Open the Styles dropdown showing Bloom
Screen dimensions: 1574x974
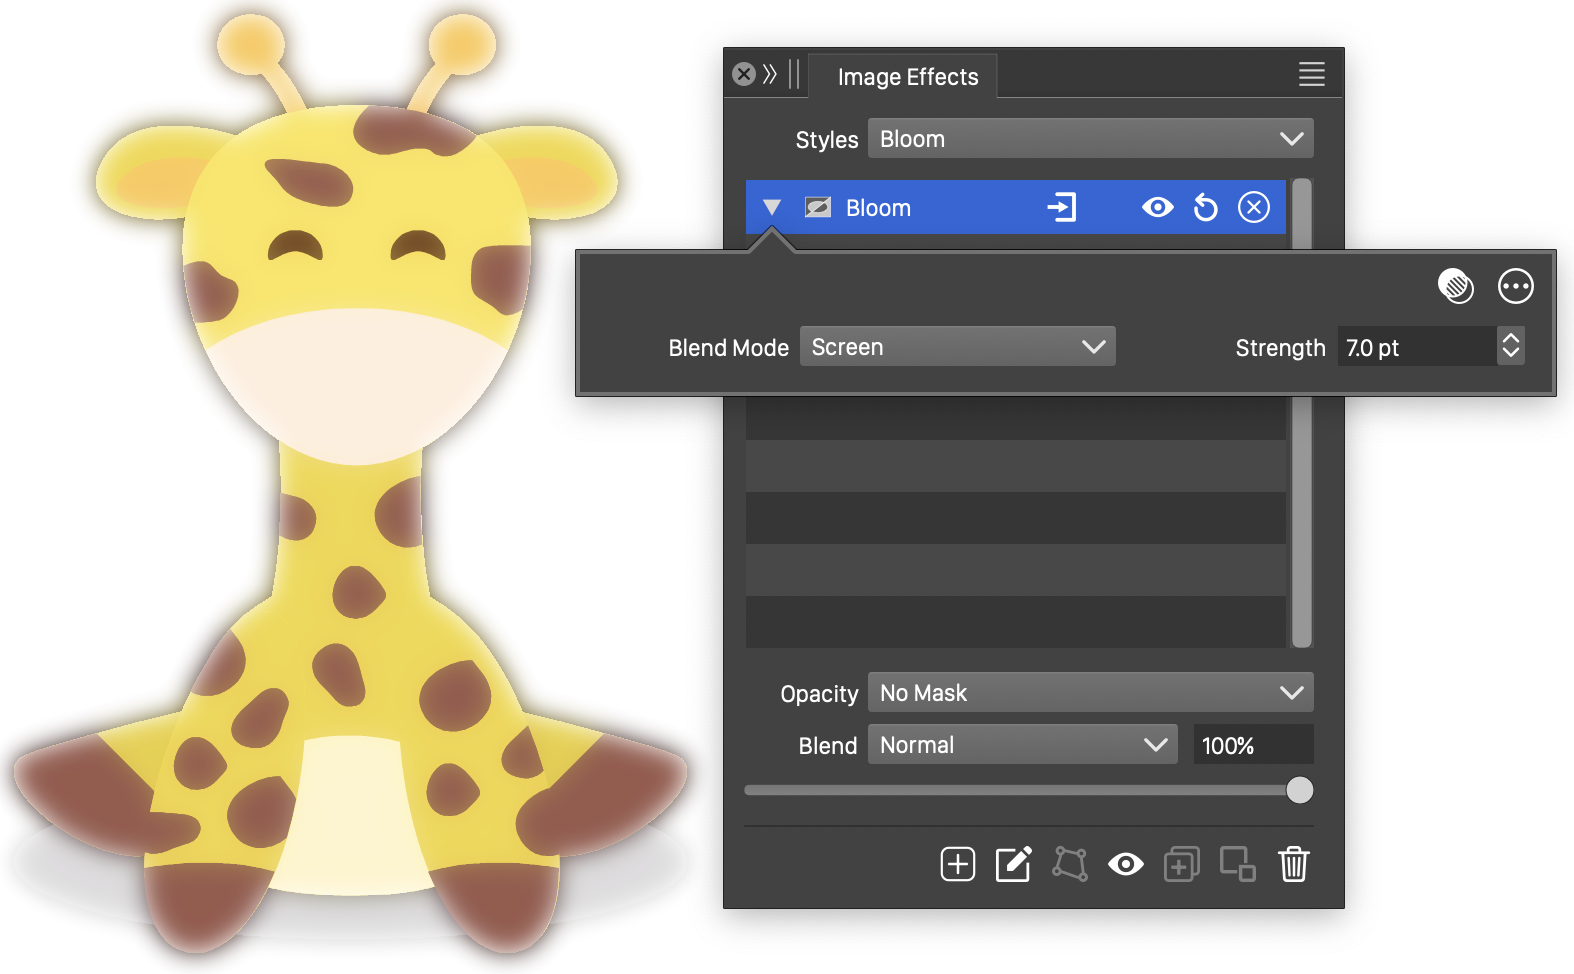(x=1090, y=139)
